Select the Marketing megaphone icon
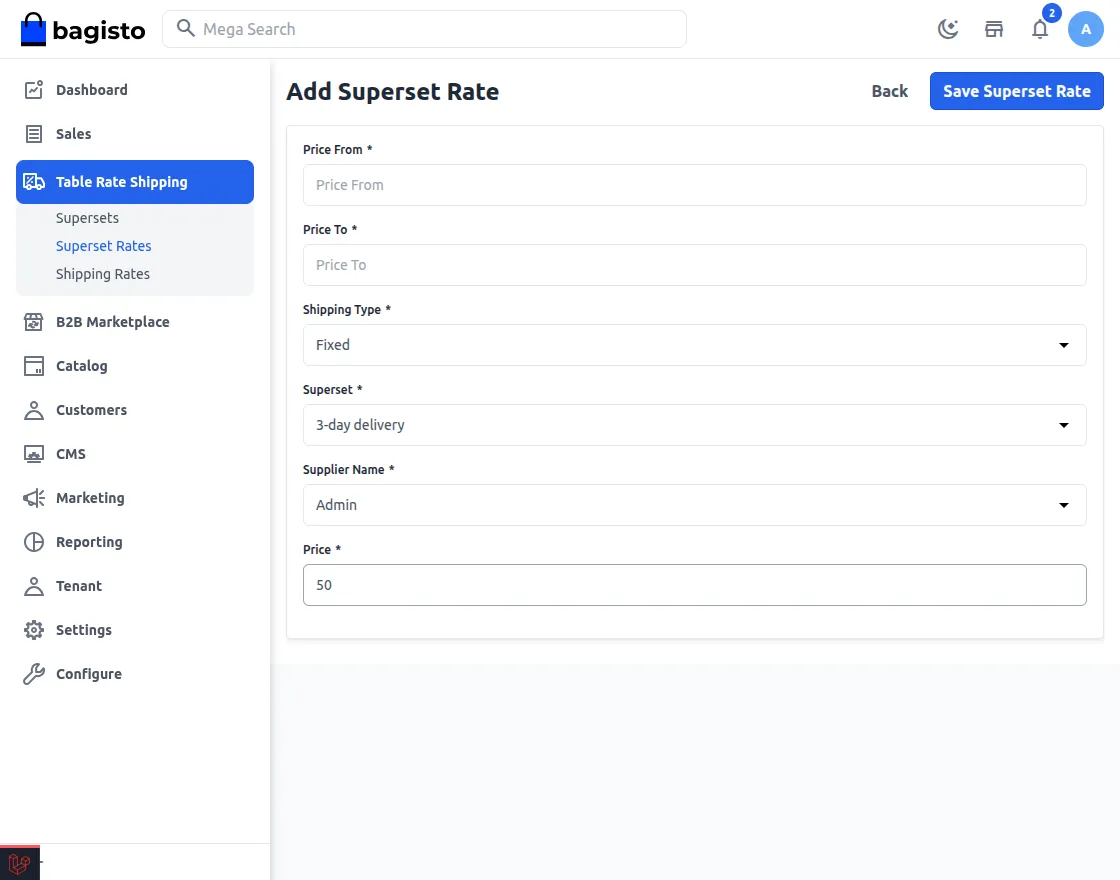The width and height of the screenshot is (1120, 880). pos(31,497)
